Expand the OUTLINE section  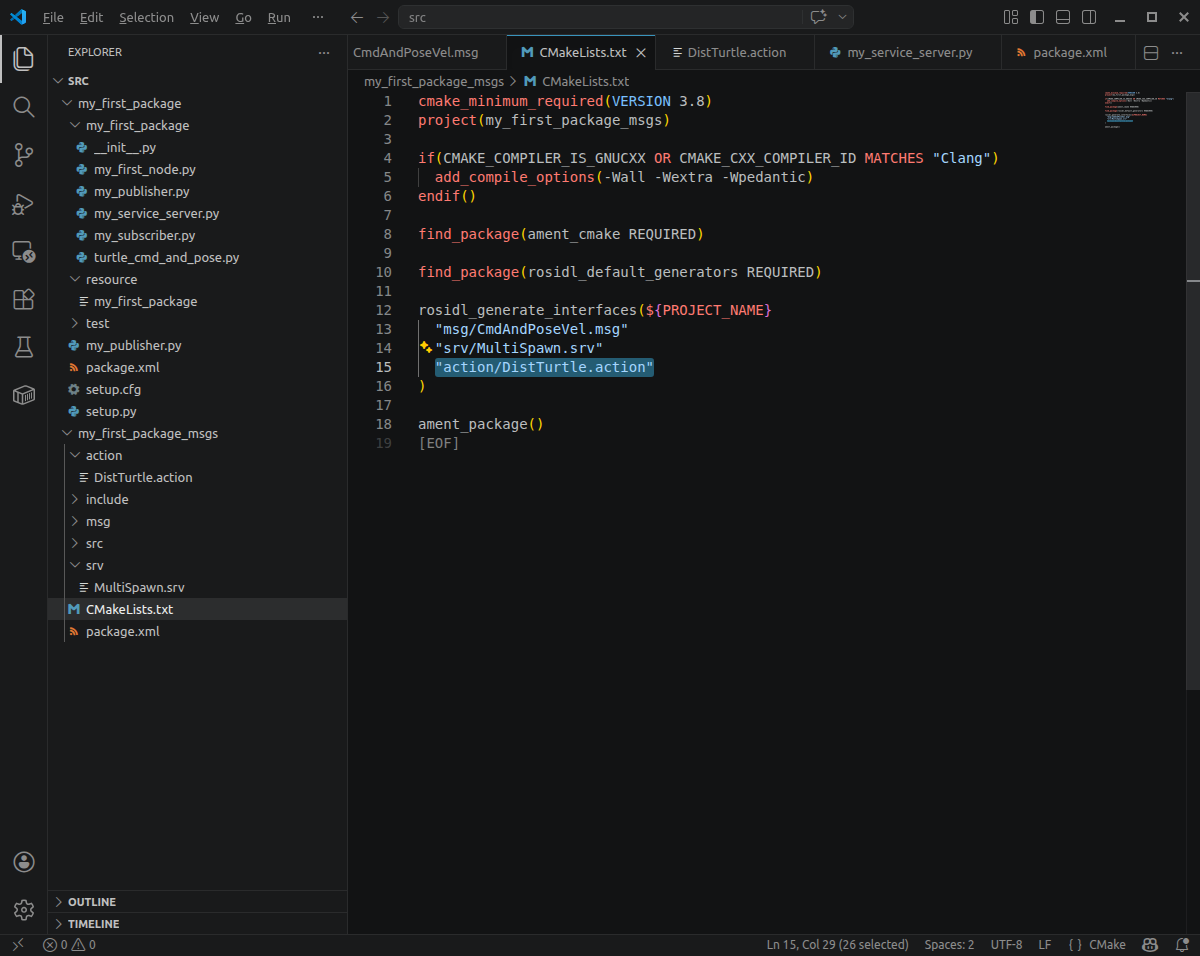(x=197, y=902)
